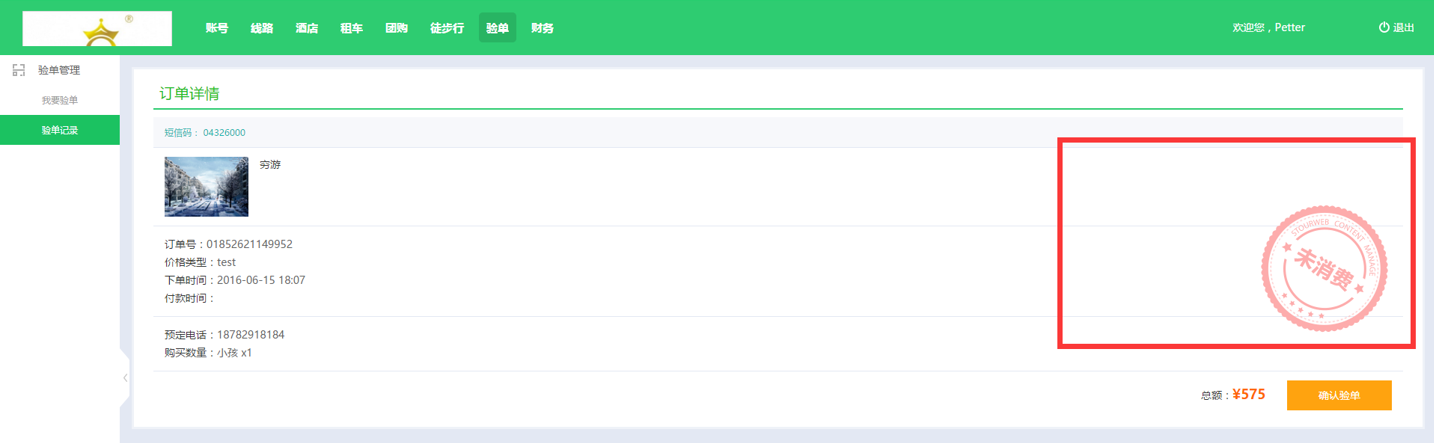1434x443 pixels.
Task: Open the 账号 menu
Action: [217, 28]
